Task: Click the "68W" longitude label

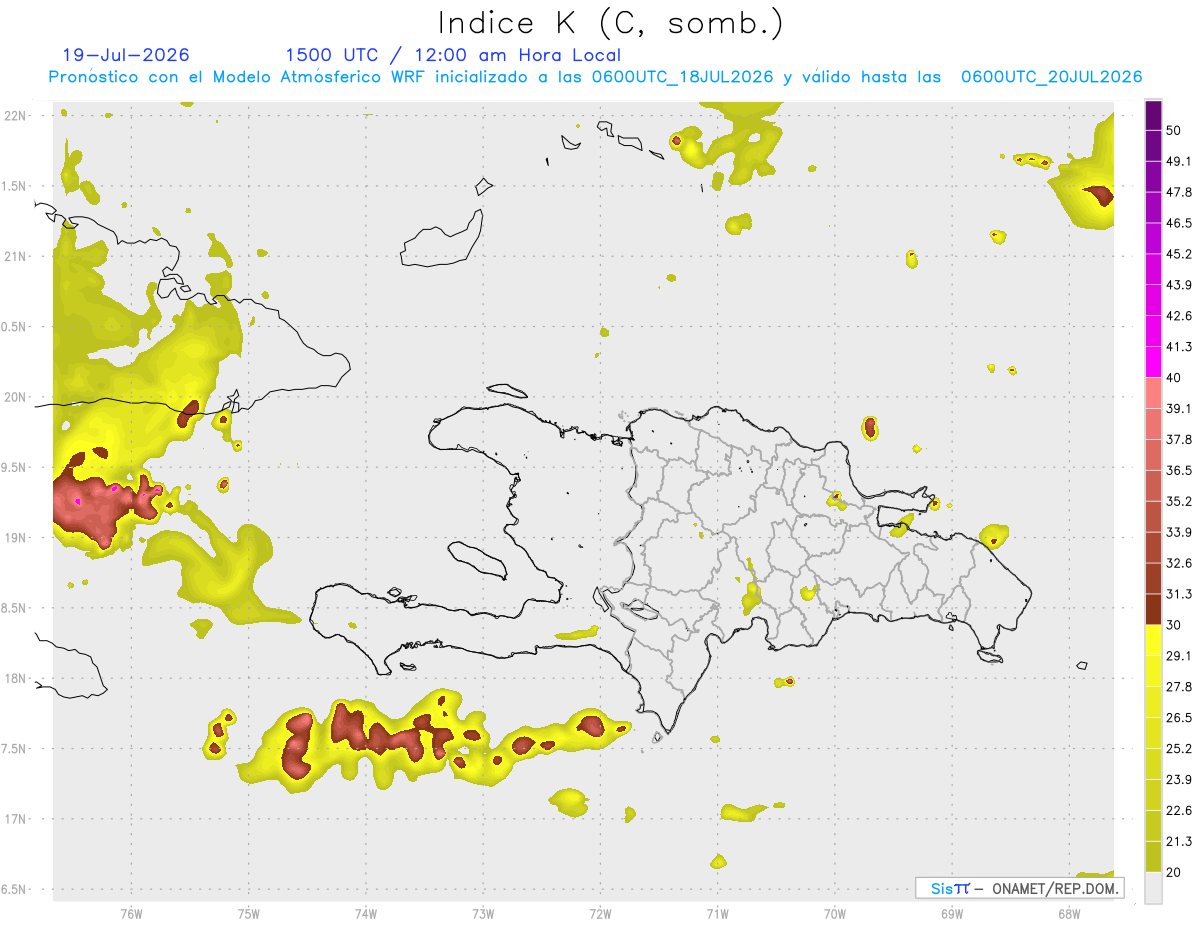Action: point(1069,913)
